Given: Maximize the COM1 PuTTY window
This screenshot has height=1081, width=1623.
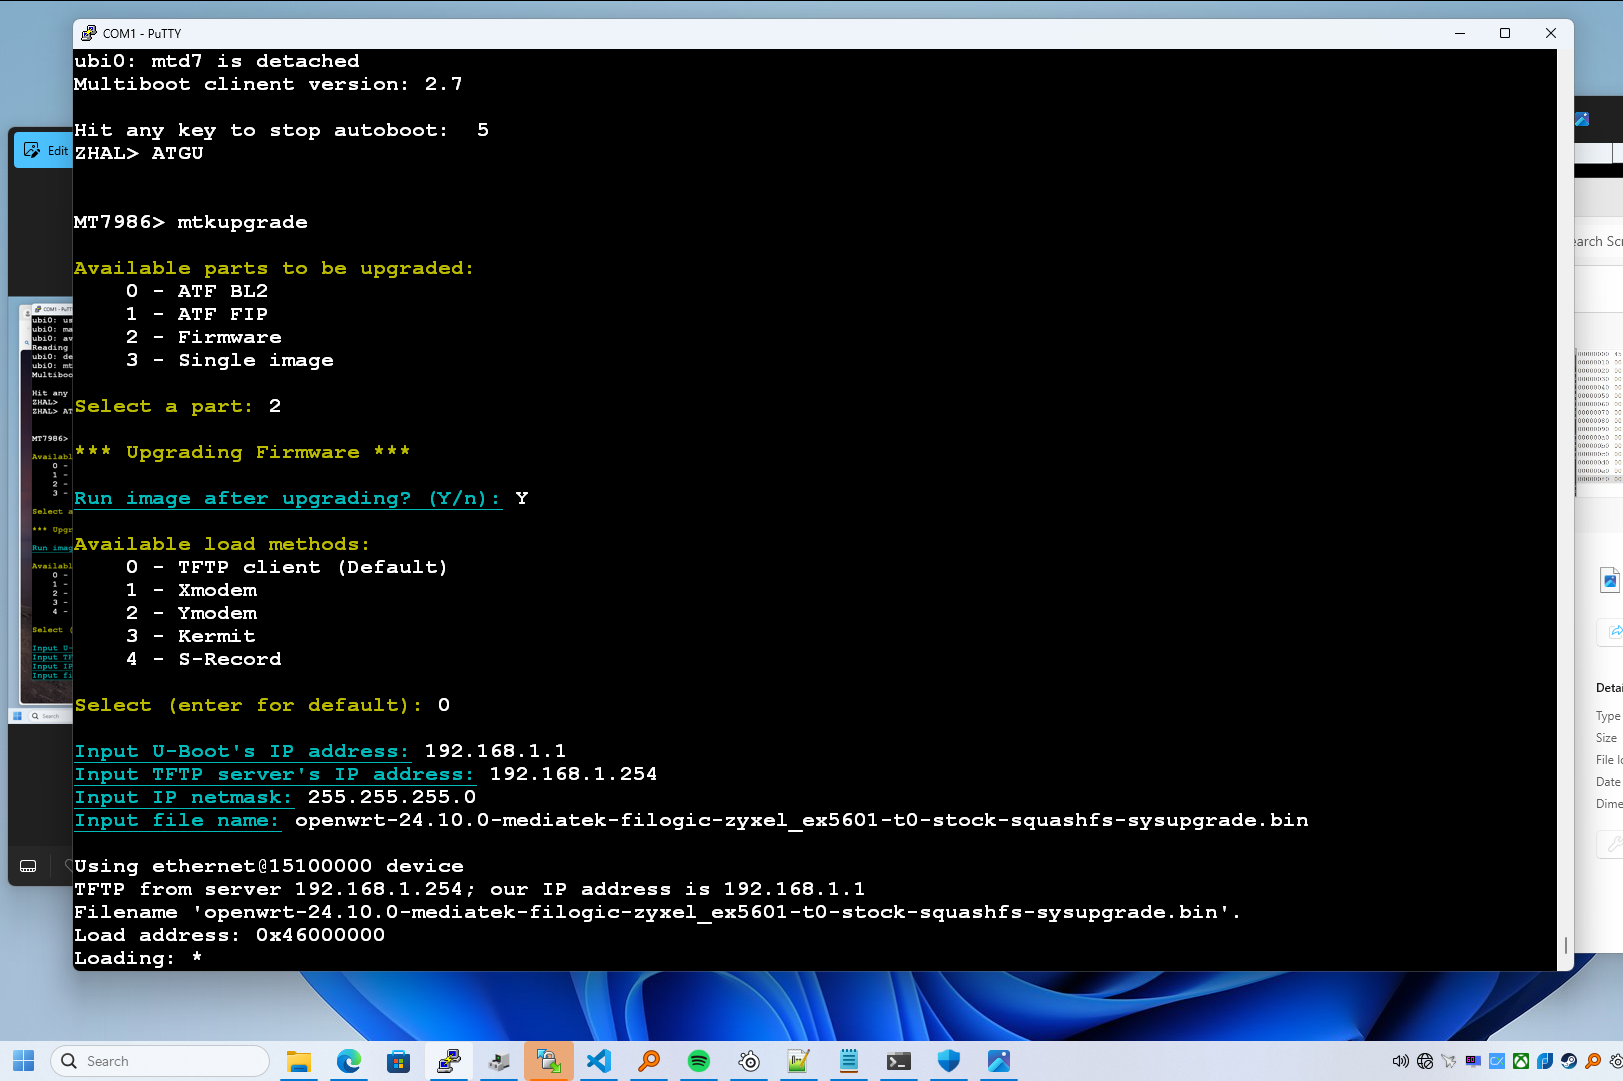Looking at the screenshot, I should coord(1504,33).
